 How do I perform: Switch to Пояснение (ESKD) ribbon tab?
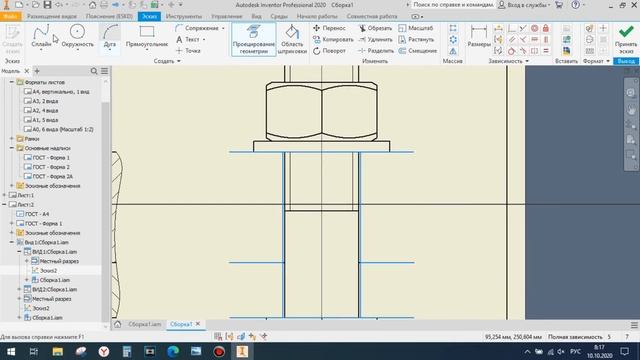pos(109,16)
